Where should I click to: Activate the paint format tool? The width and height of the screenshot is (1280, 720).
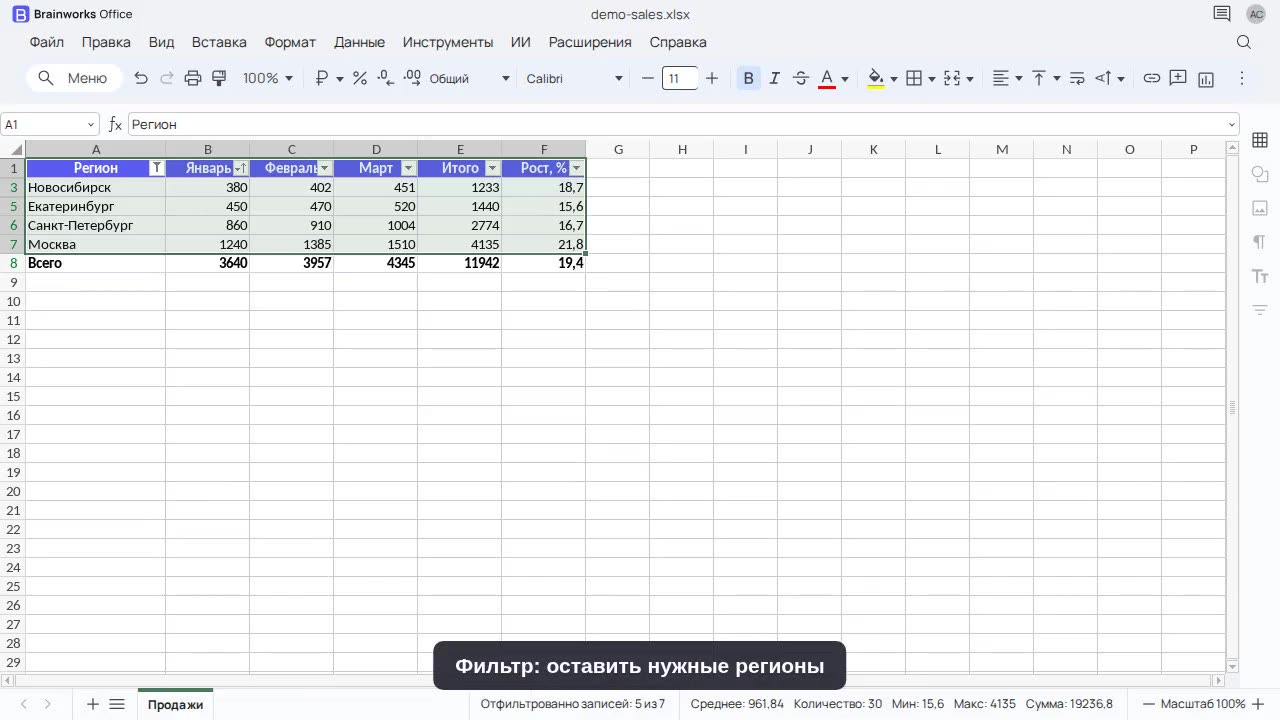pyautogui.click(x=219, y=78)
